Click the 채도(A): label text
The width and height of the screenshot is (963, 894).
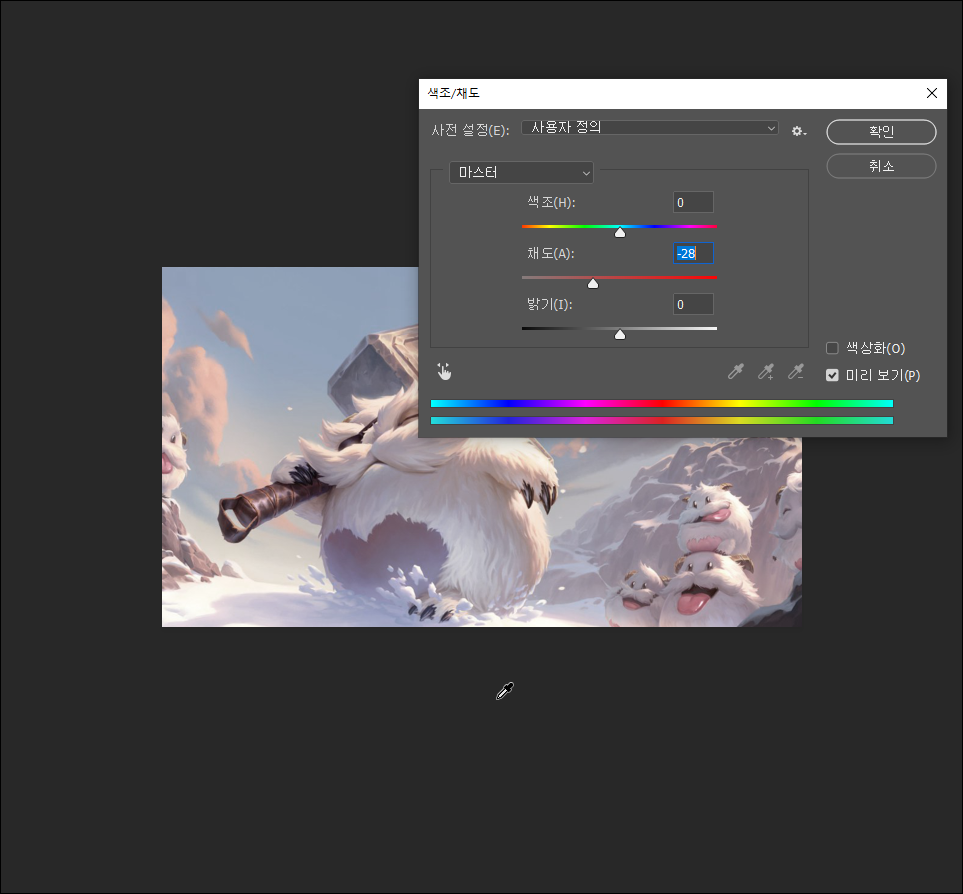(x=550, y=253)
